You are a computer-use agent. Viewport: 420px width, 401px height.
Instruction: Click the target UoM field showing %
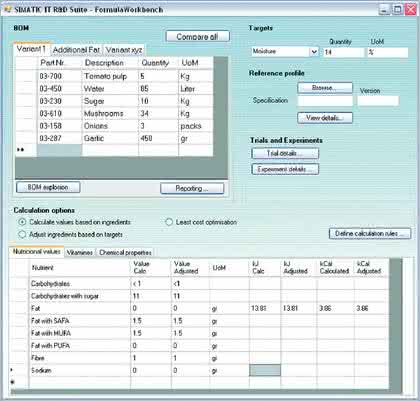[x=388, y=52]
